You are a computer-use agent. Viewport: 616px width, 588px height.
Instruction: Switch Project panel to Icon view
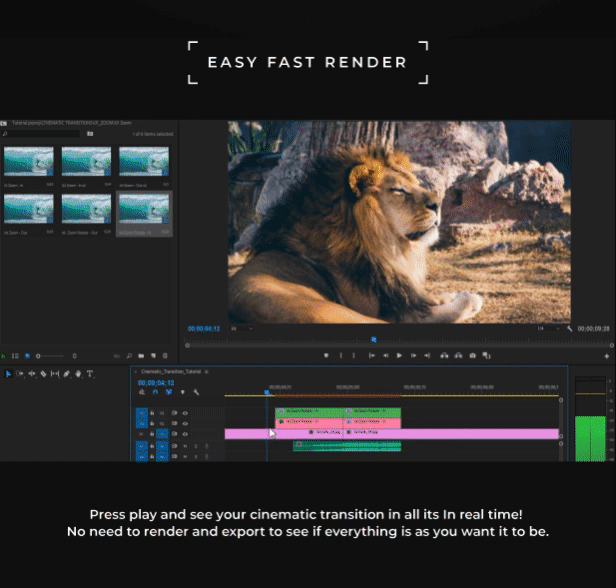tap(28, 356)
